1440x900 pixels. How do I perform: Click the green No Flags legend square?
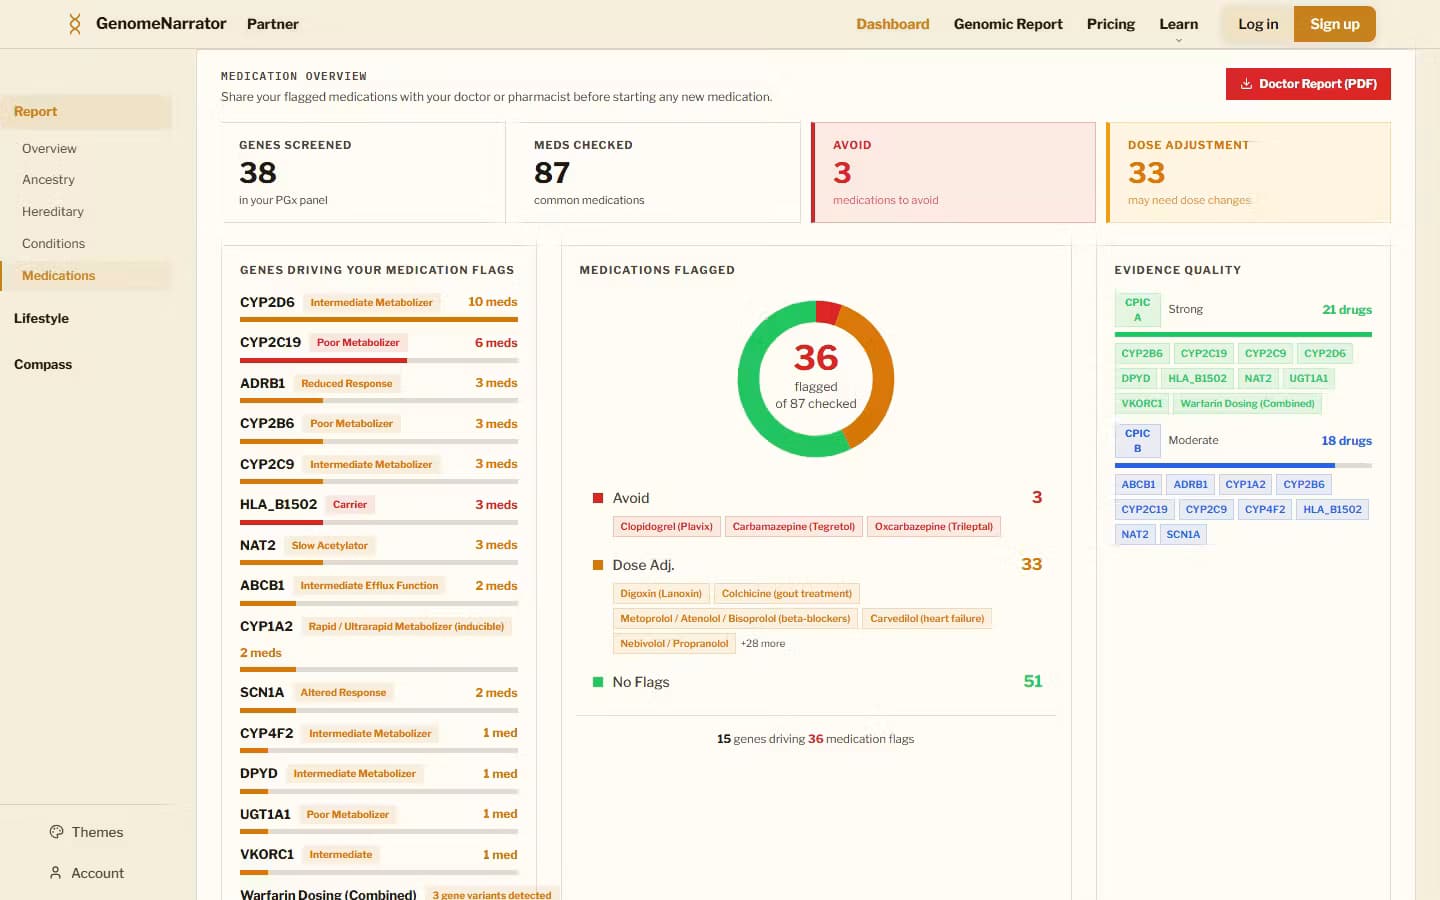598,682
